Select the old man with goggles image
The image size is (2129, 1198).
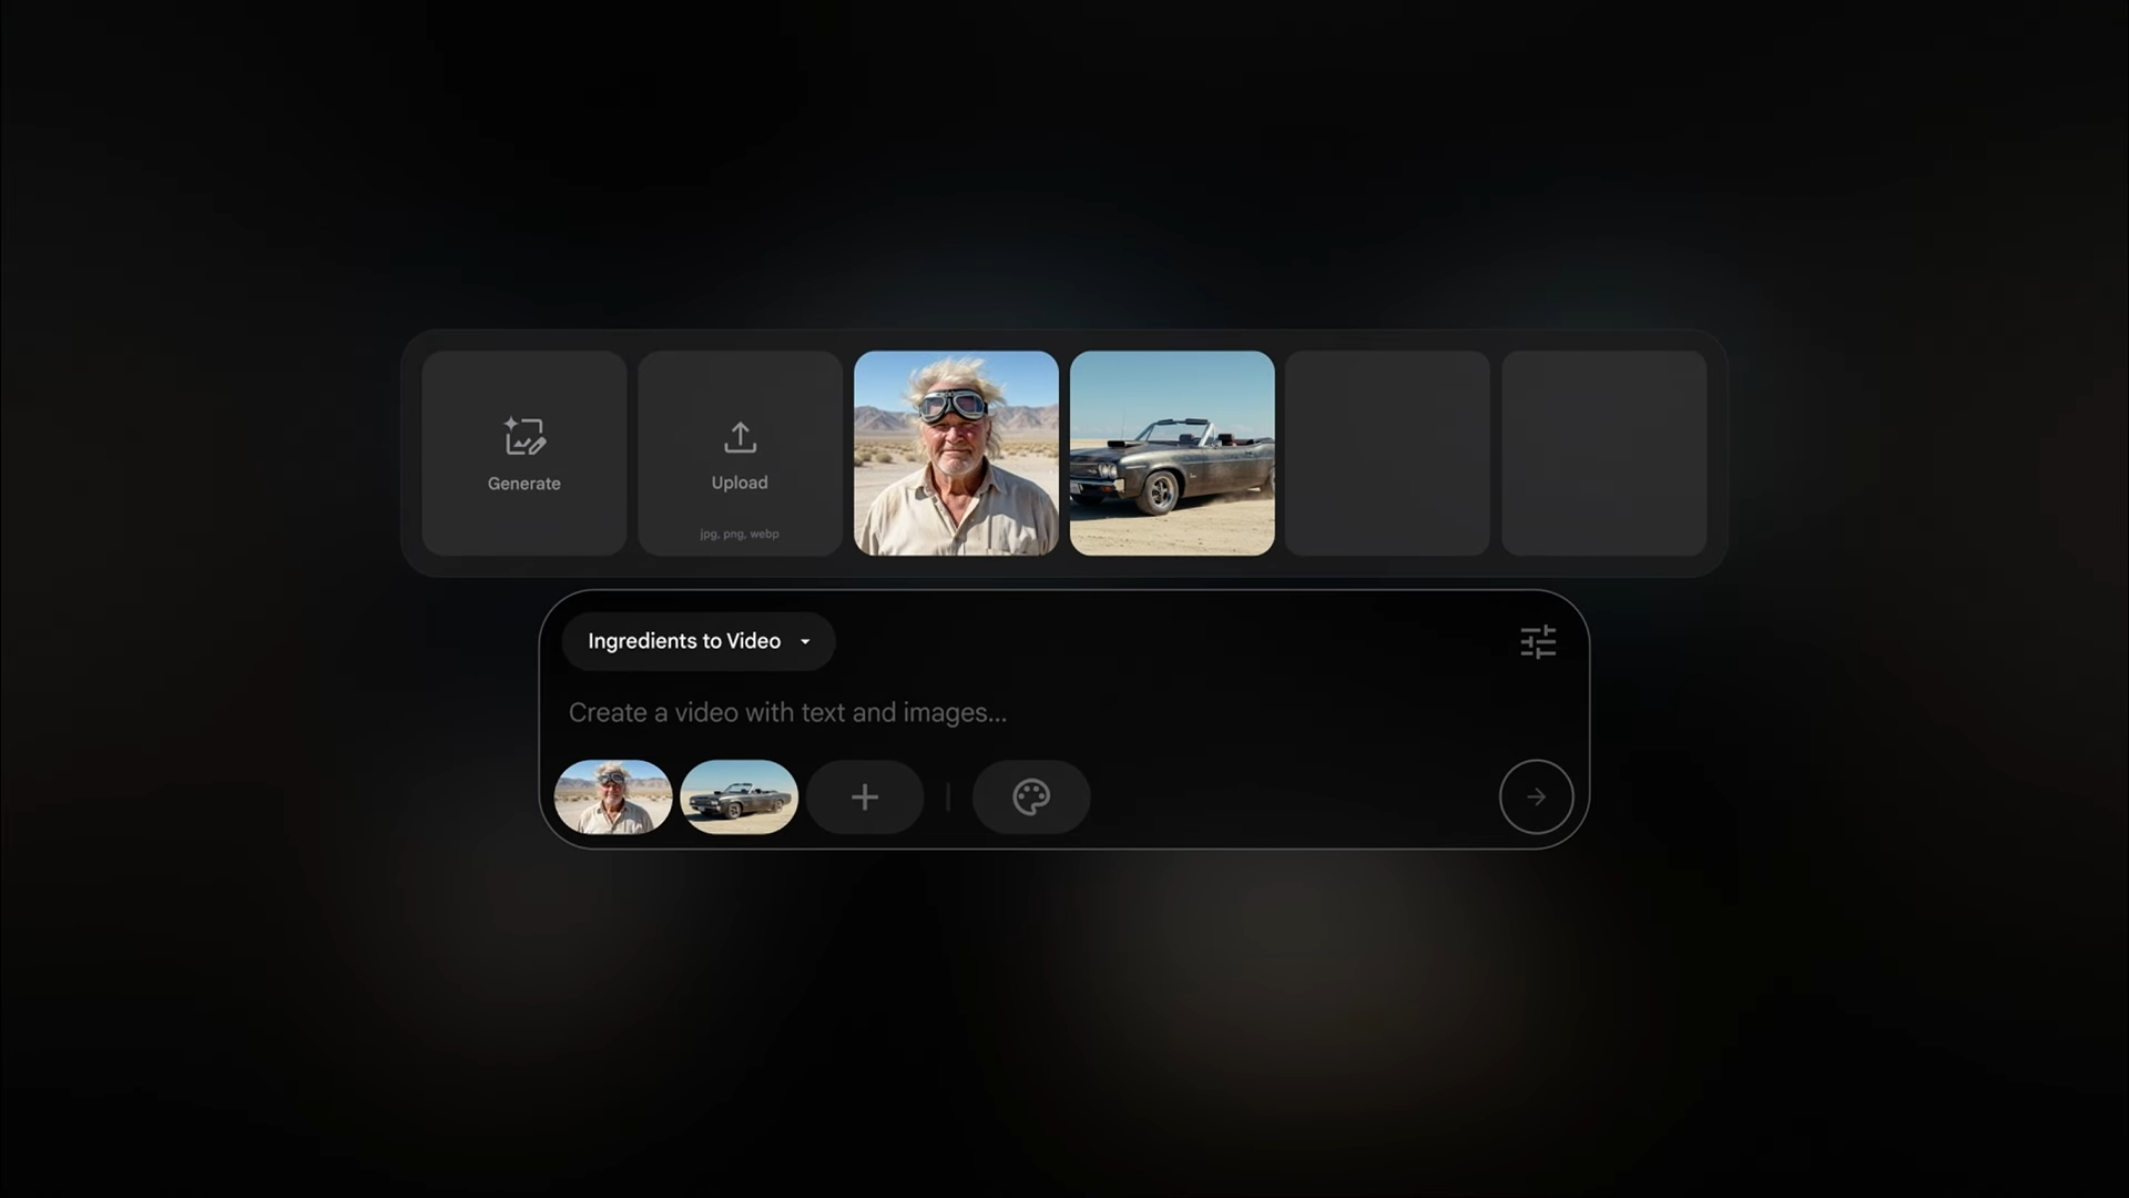tap(956, 453)
